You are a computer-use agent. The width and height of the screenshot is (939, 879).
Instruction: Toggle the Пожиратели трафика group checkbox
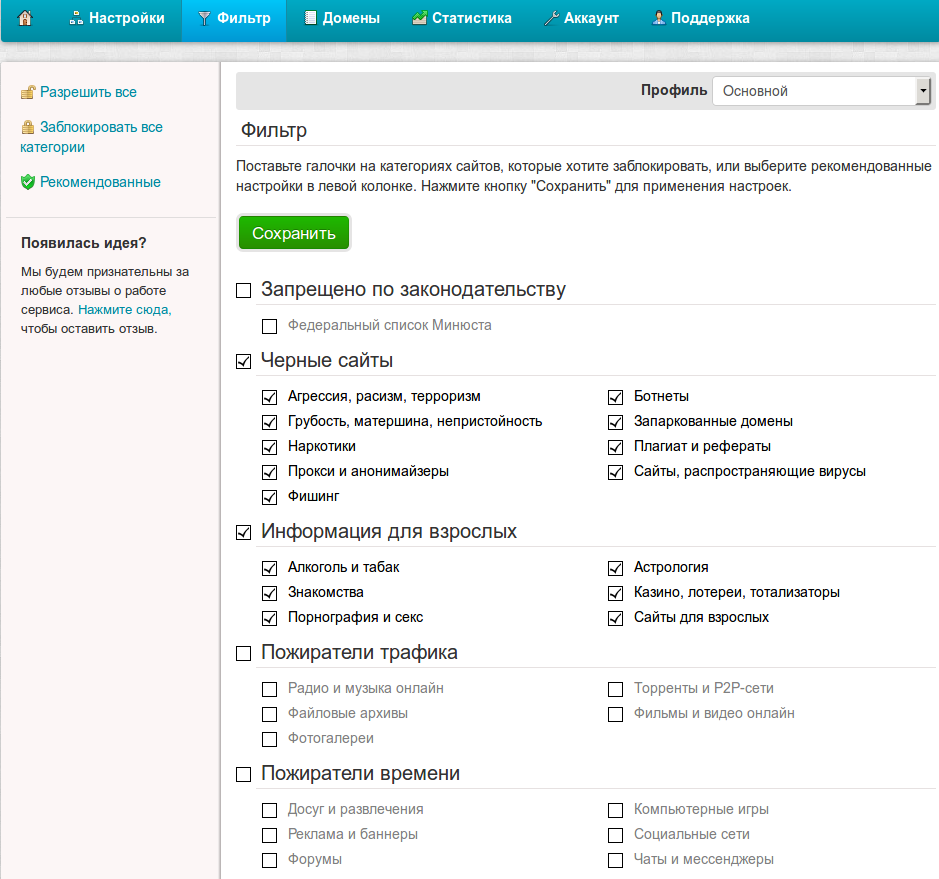pos(243,654)
